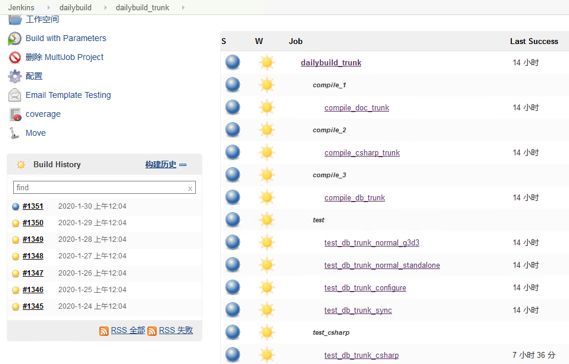The width and height of the screenshot is (569, 364).
Task: Open the test_db_trunk_configure job link
Action: [365, 288]
